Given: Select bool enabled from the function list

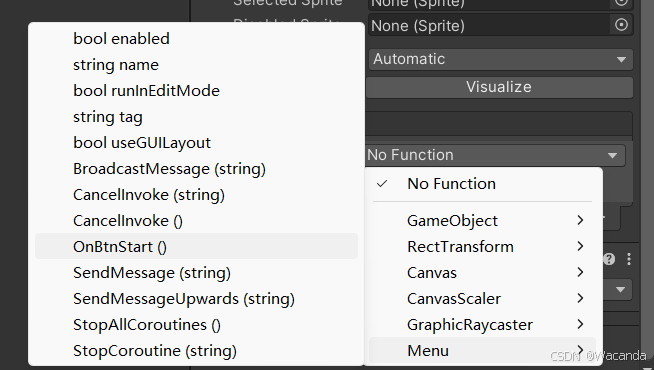Looking at the screenshot, I should pos(196,39).
